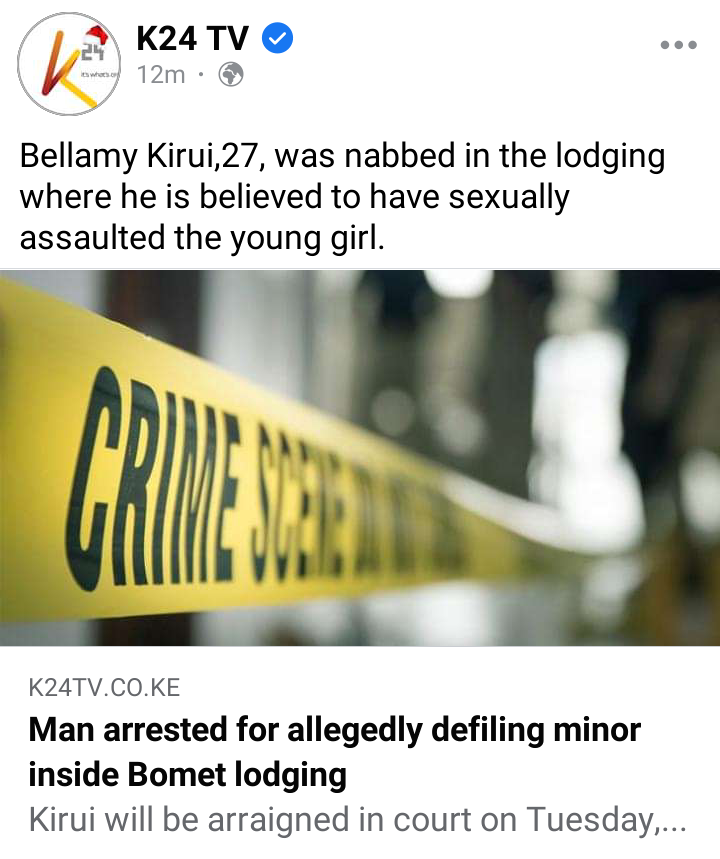The image size is (720, 859).
Task: Click the blue verified badge
Action: (278, 38)
